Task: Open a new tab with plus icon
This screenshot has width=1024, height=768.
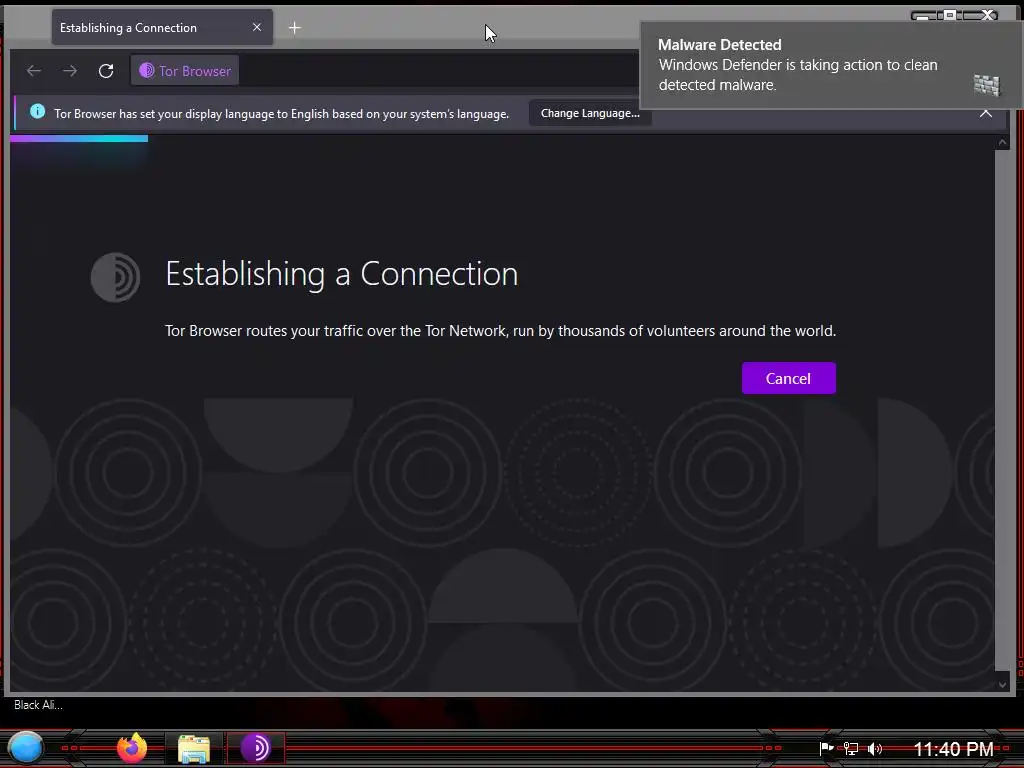Action: pos(295,27)
